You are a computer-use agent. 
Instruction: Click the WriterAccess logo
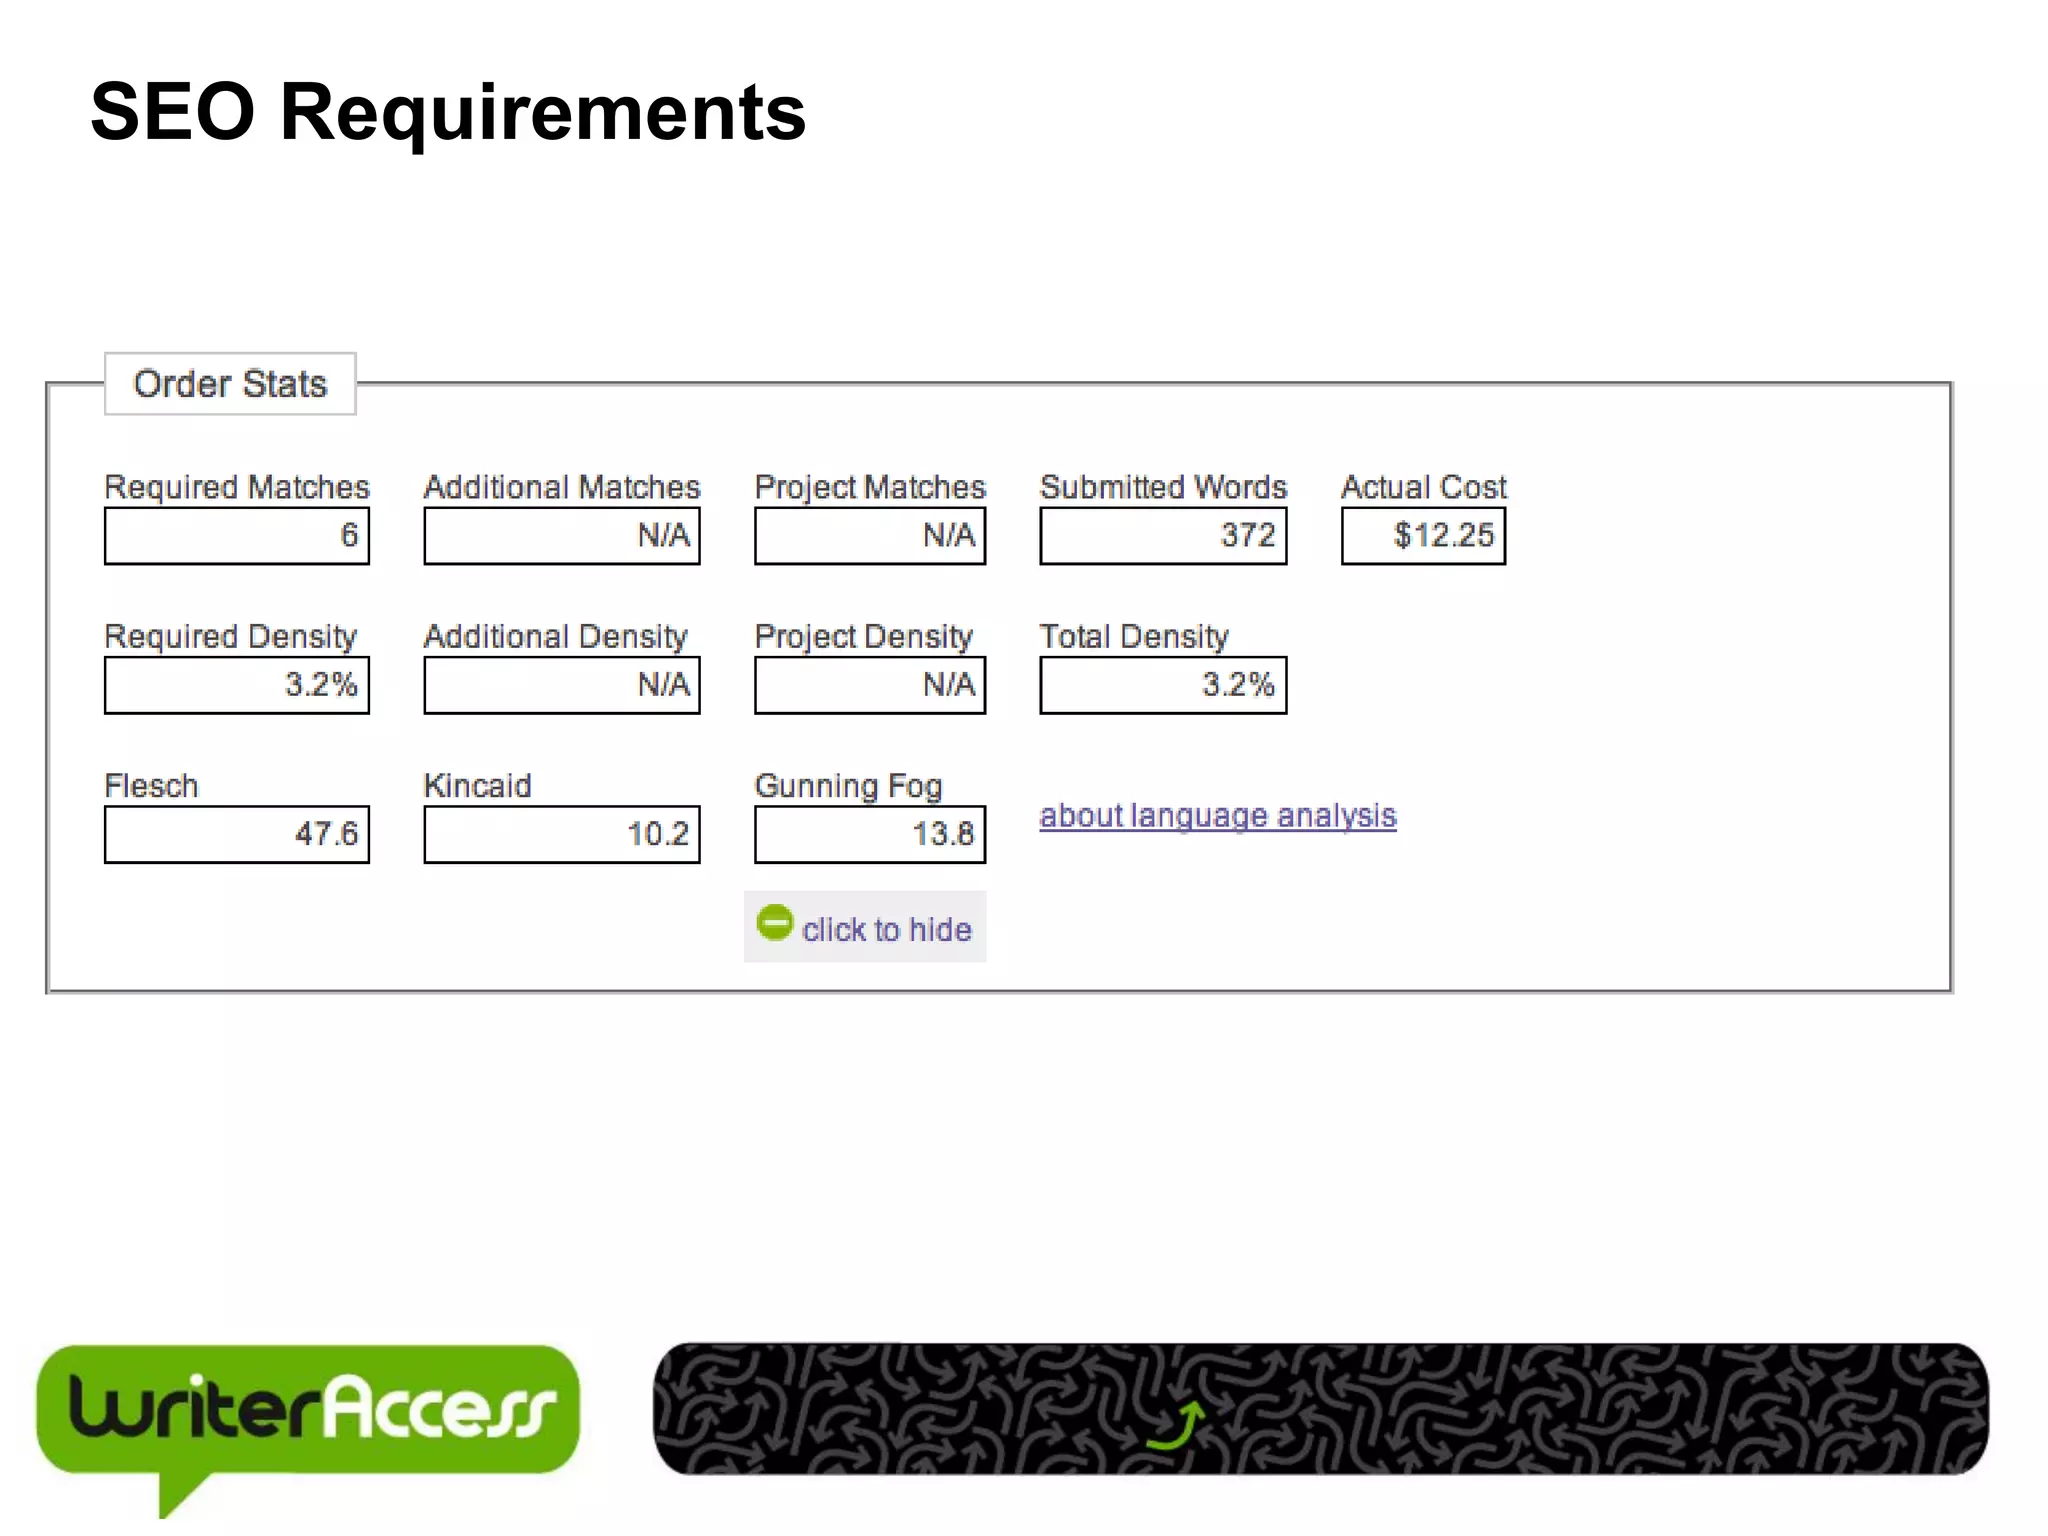(307, 1411)
